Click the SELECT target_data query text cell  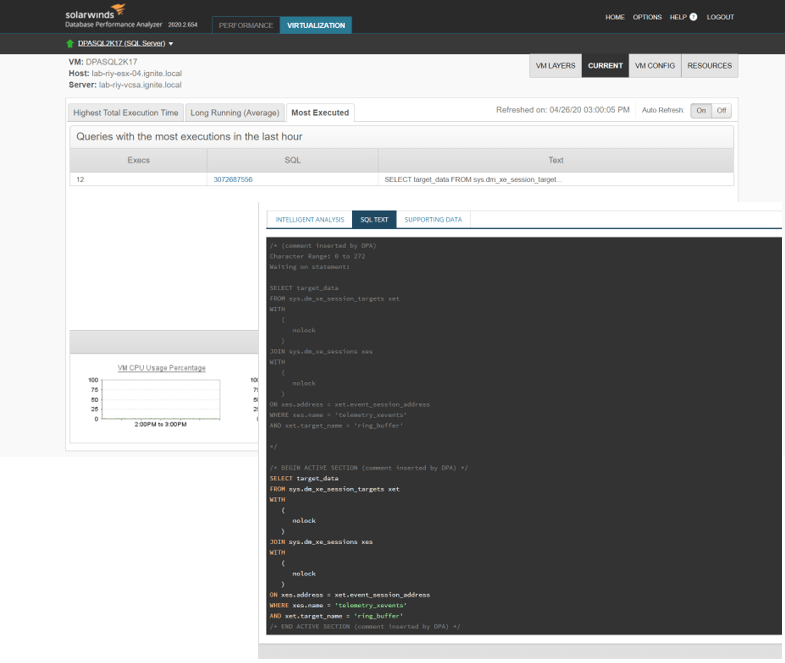[556, 179]
